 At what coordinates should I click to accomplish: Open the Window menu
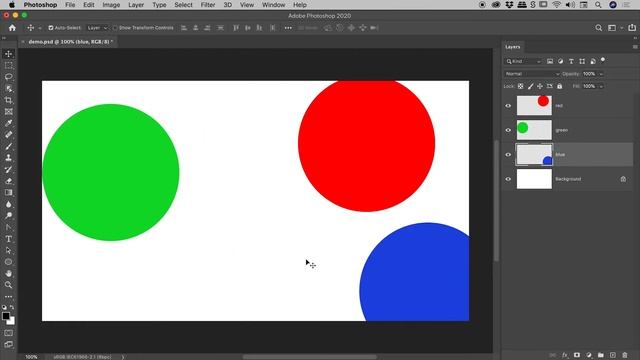pos(273,5)
